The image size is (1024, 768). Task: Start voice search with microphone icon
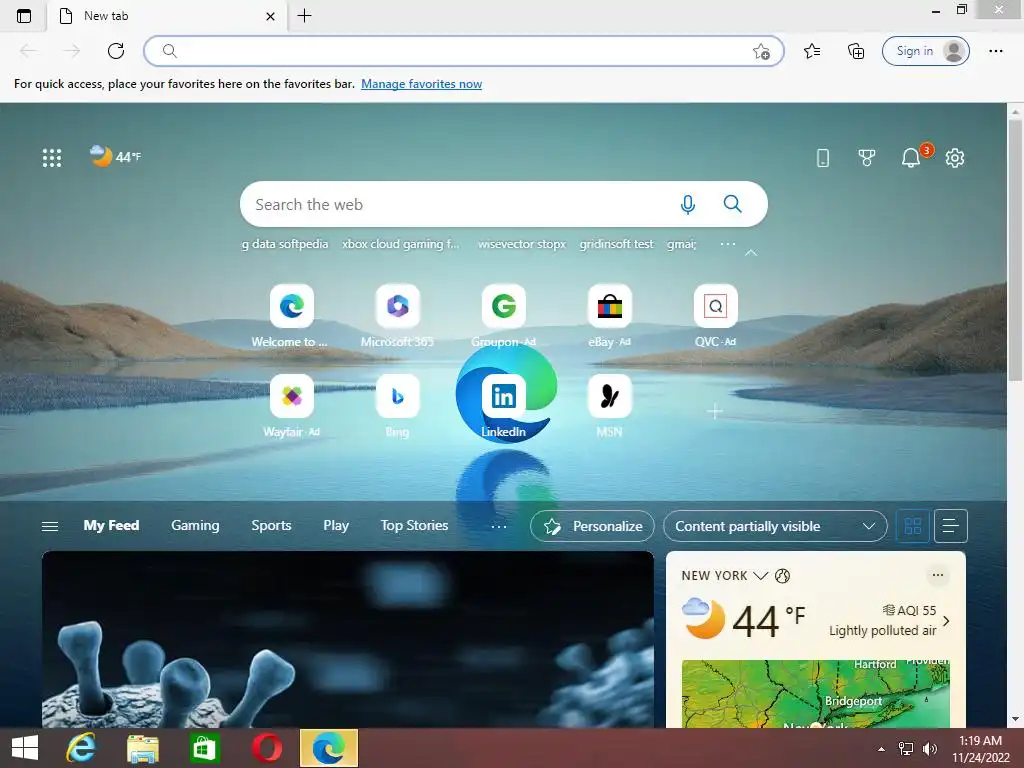687,204
